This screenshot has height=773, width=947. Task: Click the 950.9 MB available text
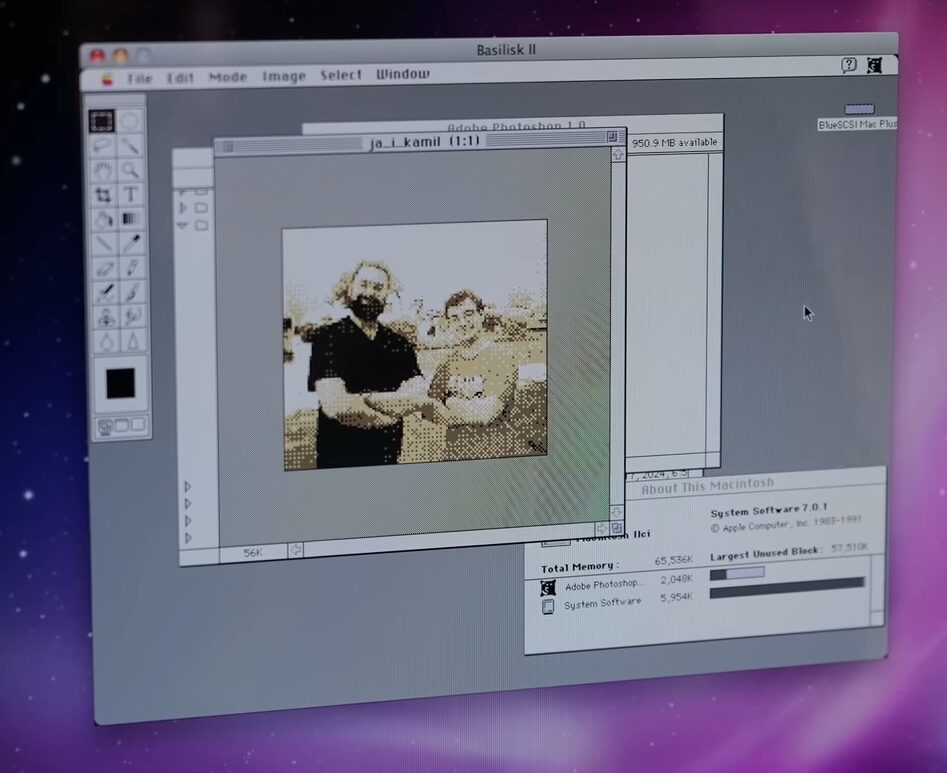675,143
